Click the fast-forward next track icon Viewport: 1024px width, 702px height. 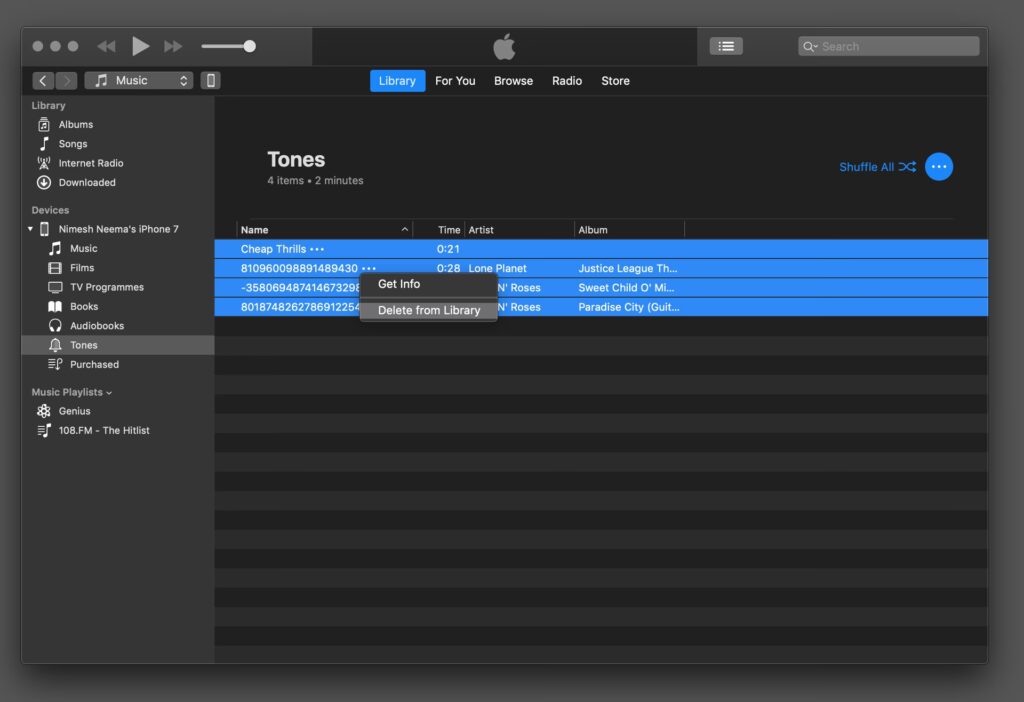point(173,46)
